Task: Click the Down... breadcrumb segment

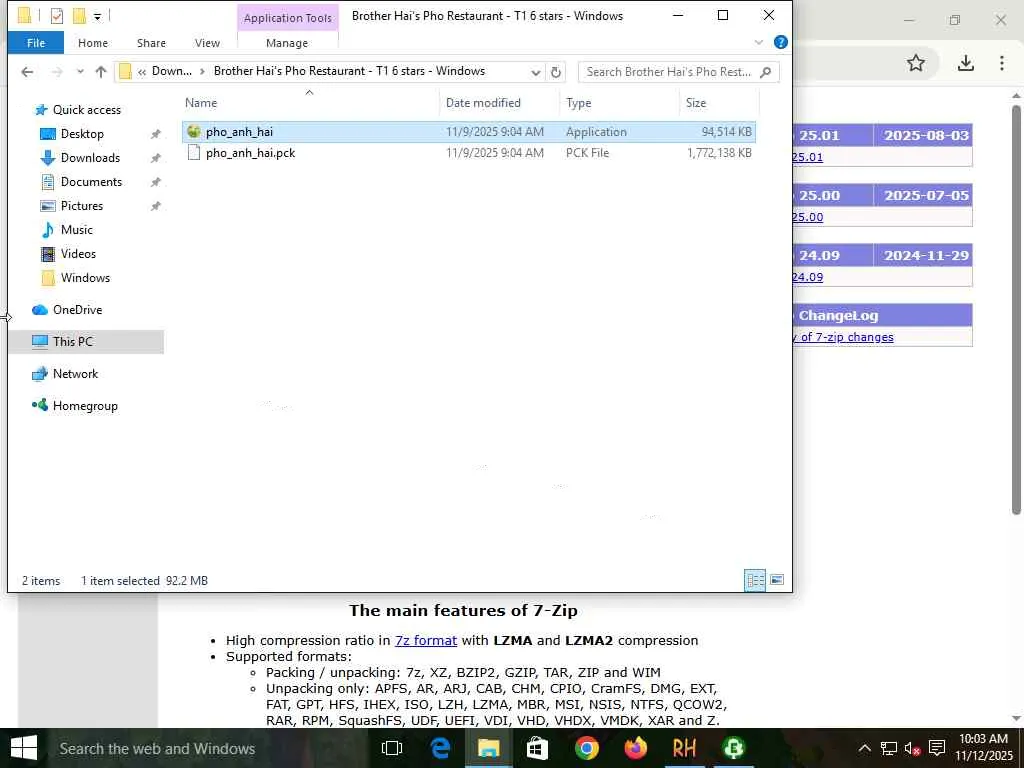Action: coord(172,71)
